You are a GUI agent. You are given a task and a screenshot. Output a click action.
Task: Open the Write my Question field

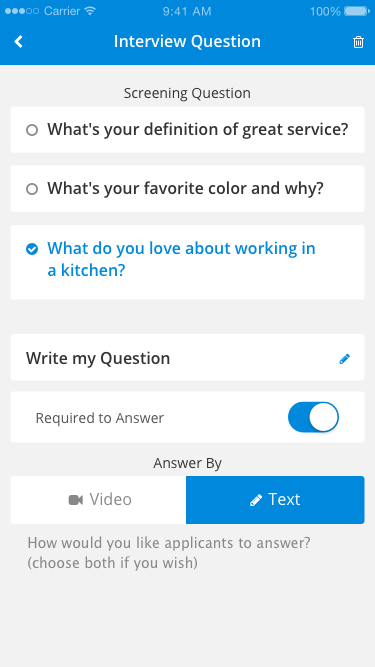188,357
